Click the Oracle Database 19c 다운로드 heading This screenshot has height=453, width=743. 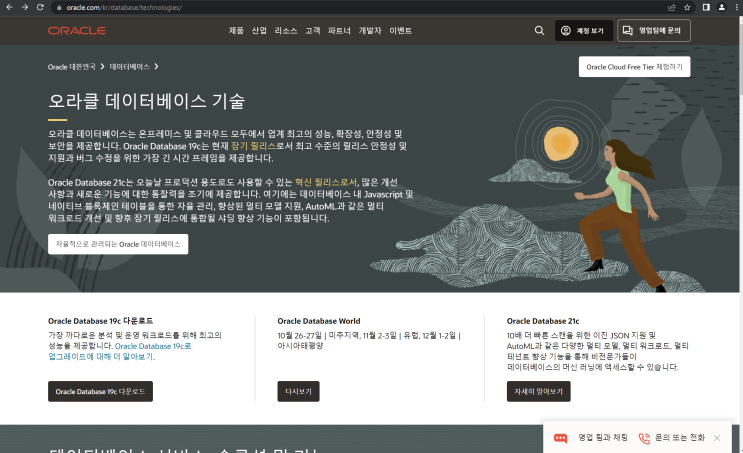tap(100, 321)
